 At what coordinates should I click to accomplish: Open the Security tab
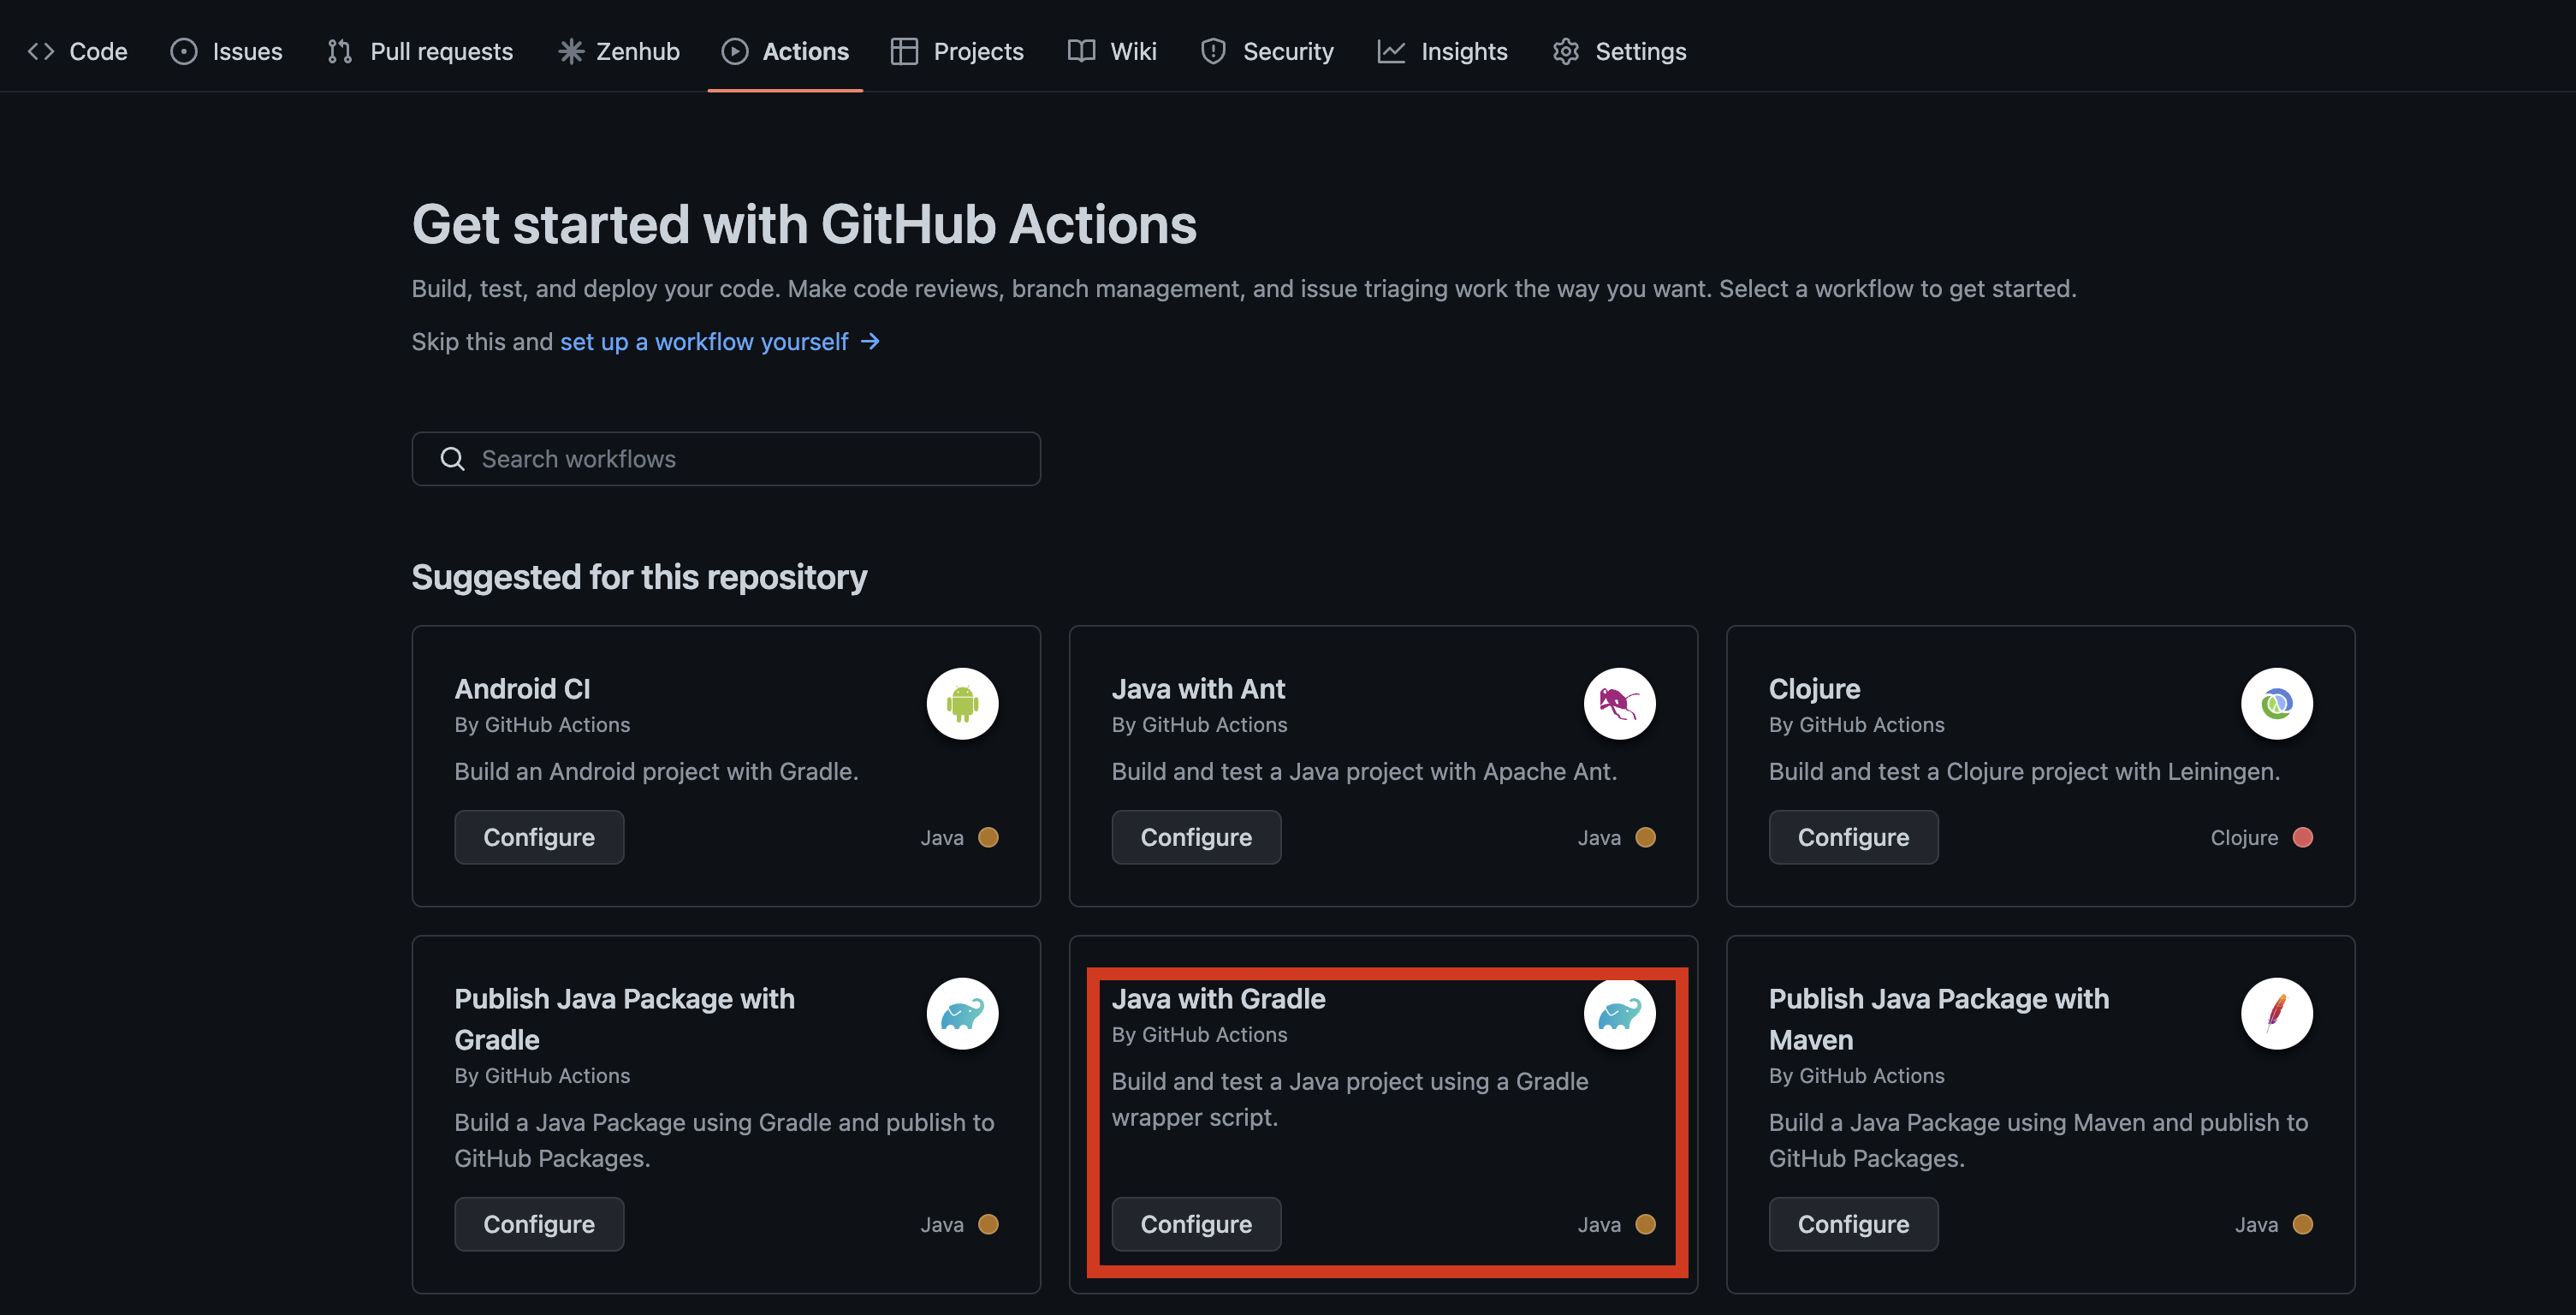pos(1267,51)
